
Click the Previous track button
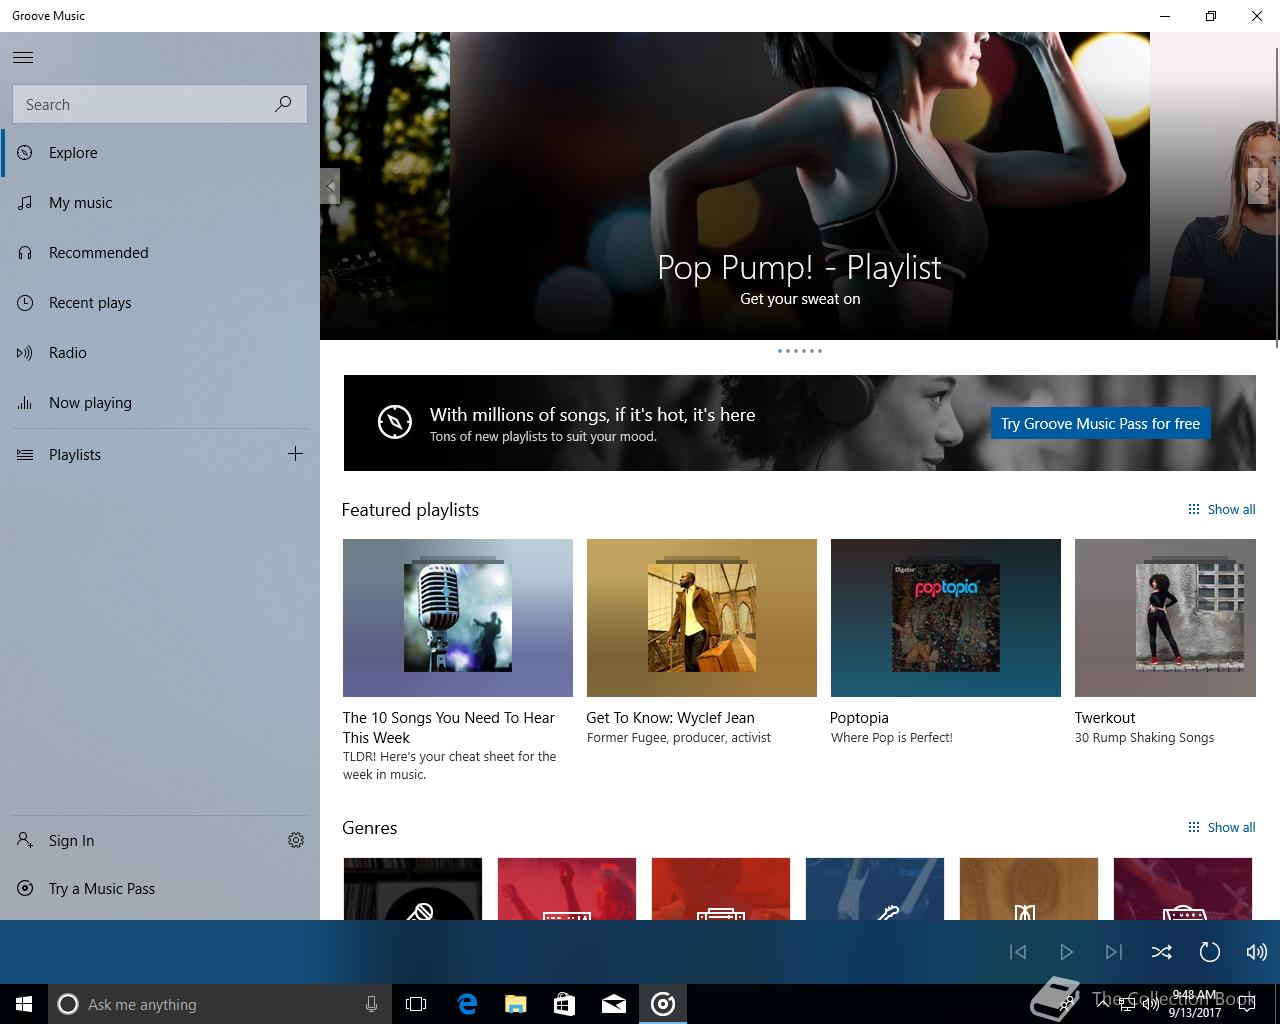1018,952
